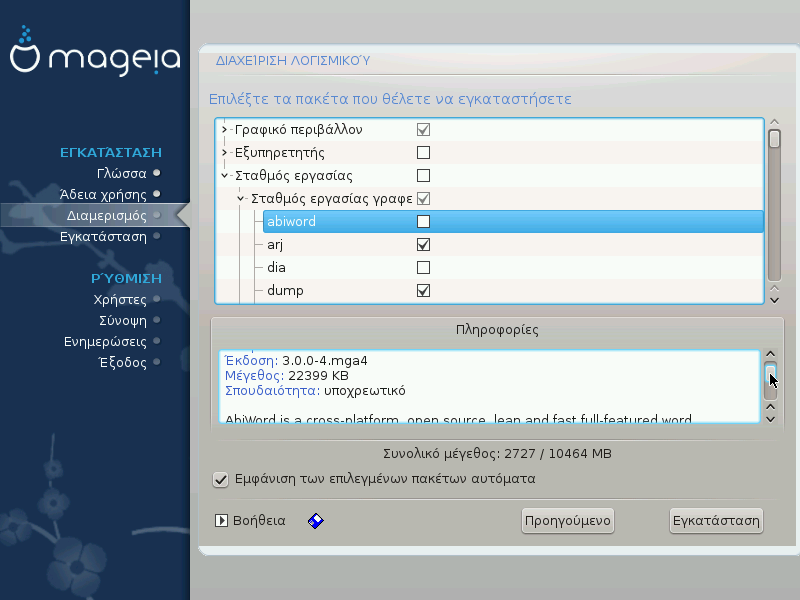The width and height of the screenshot is (800, 600).
Task: Select the dump package row
Action: (x=513, y=290)
